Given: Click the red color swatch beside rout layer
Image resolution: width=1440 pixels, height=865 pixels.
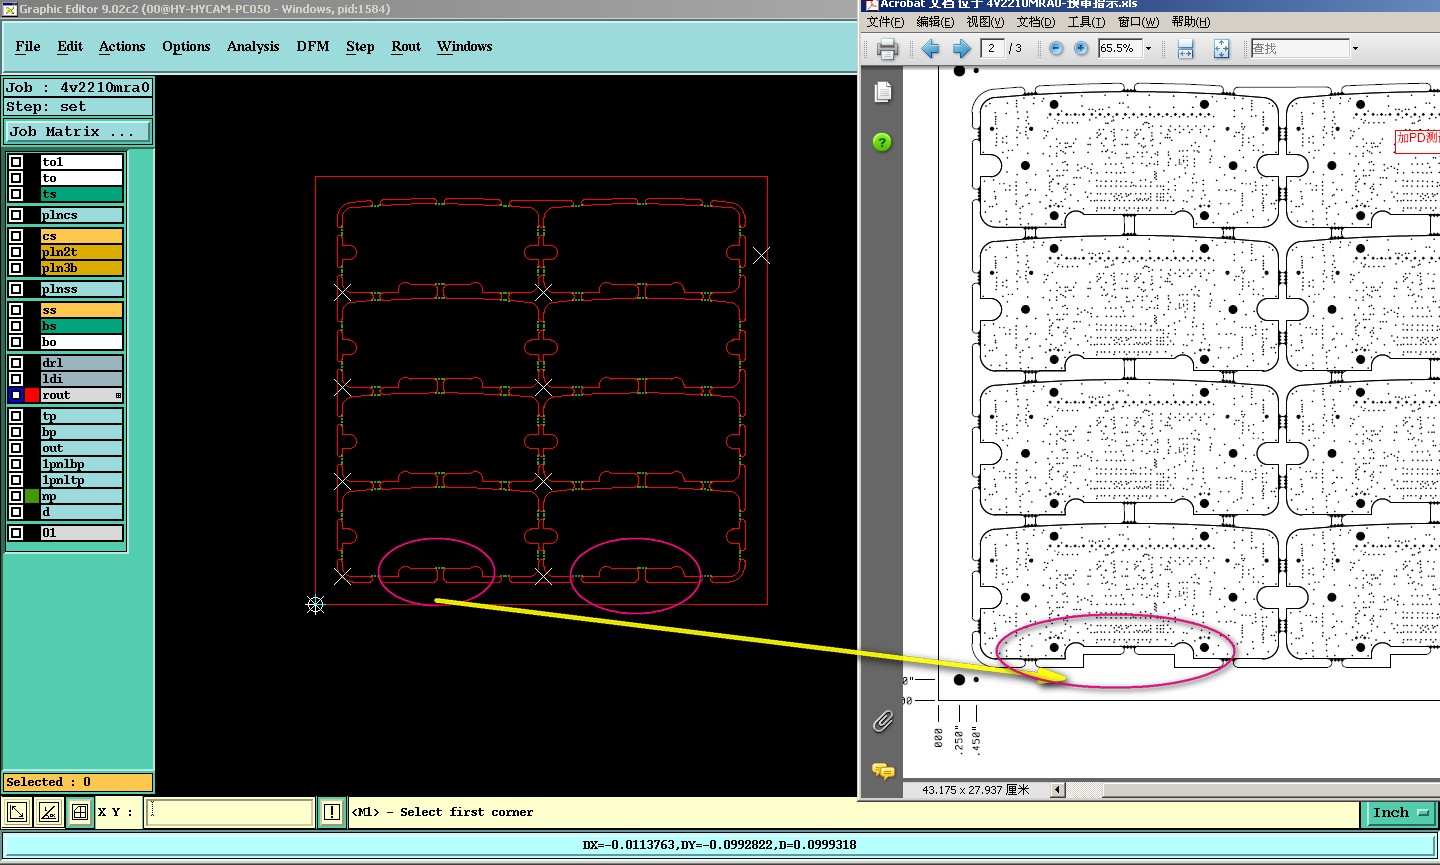Looking at the screenshot, I should click(32, 395).
